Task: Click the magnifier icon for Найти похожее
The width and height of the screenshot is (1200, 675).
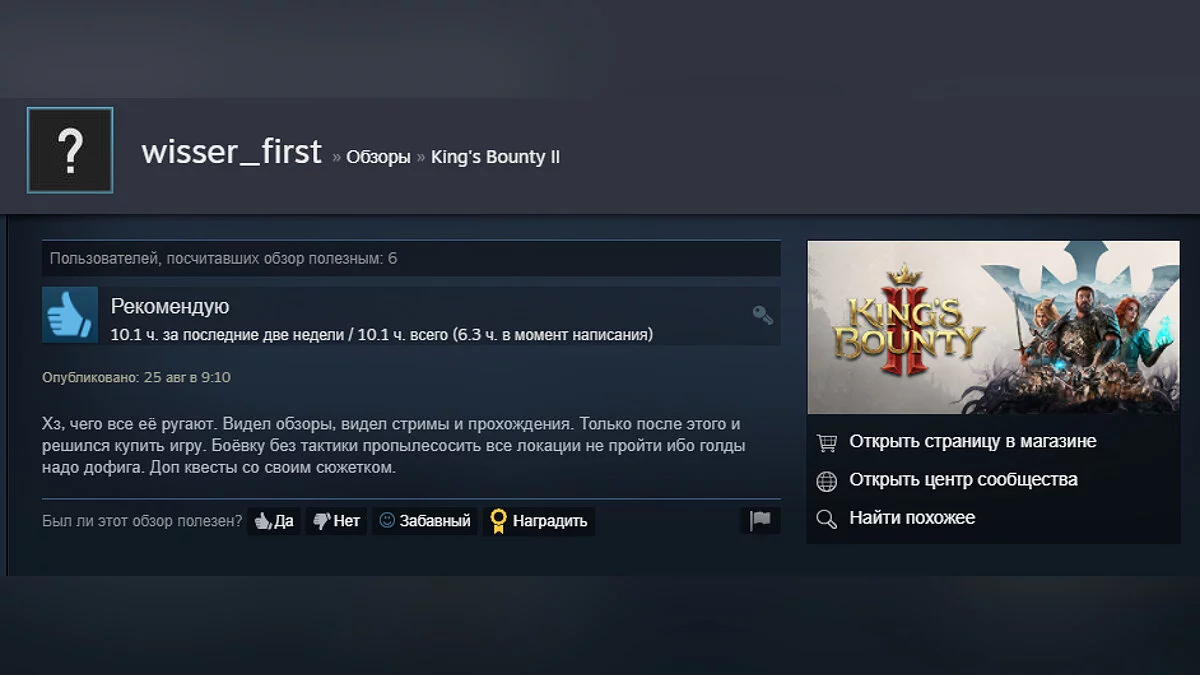Action: click(x=826, y=519)
